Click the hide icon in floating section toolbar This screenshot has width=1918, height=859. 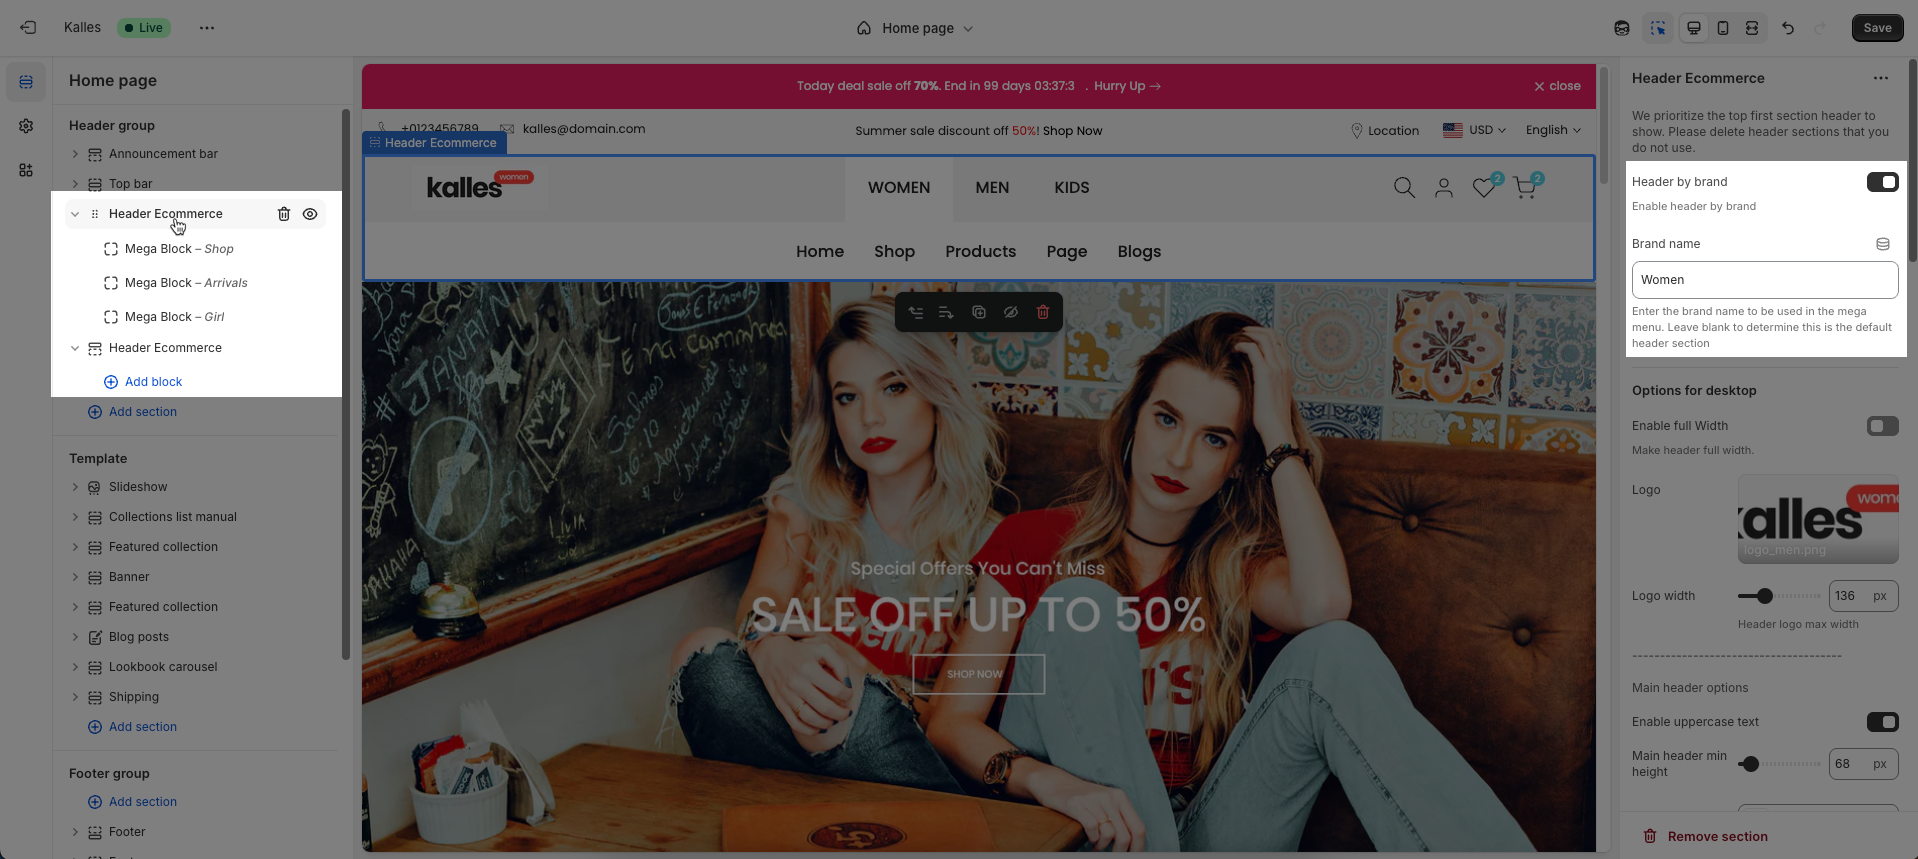pos(1011,312)
